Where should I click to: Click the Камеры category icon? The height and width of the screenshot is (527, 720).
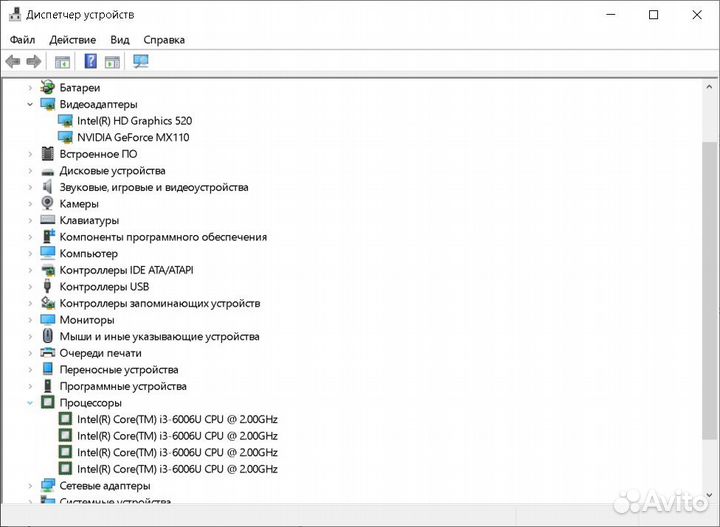(47, 204)
